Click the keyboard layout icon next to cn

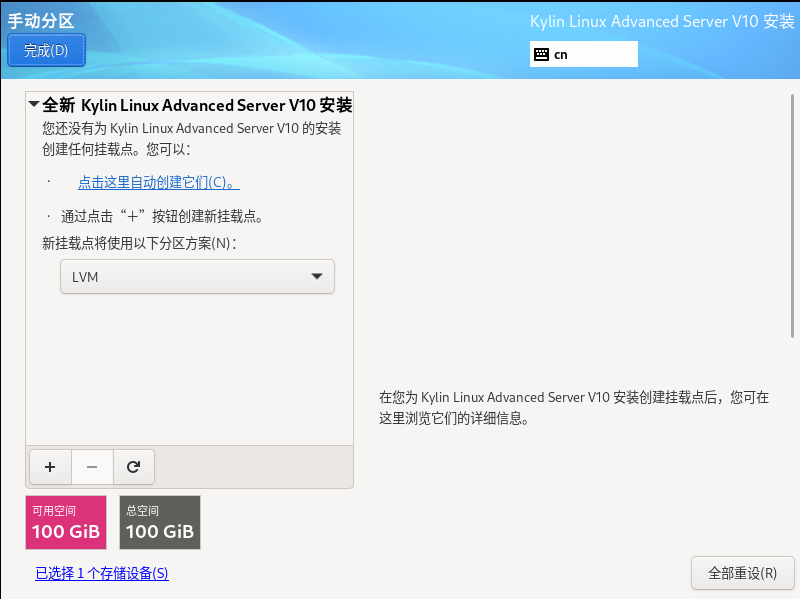[541, 55]
